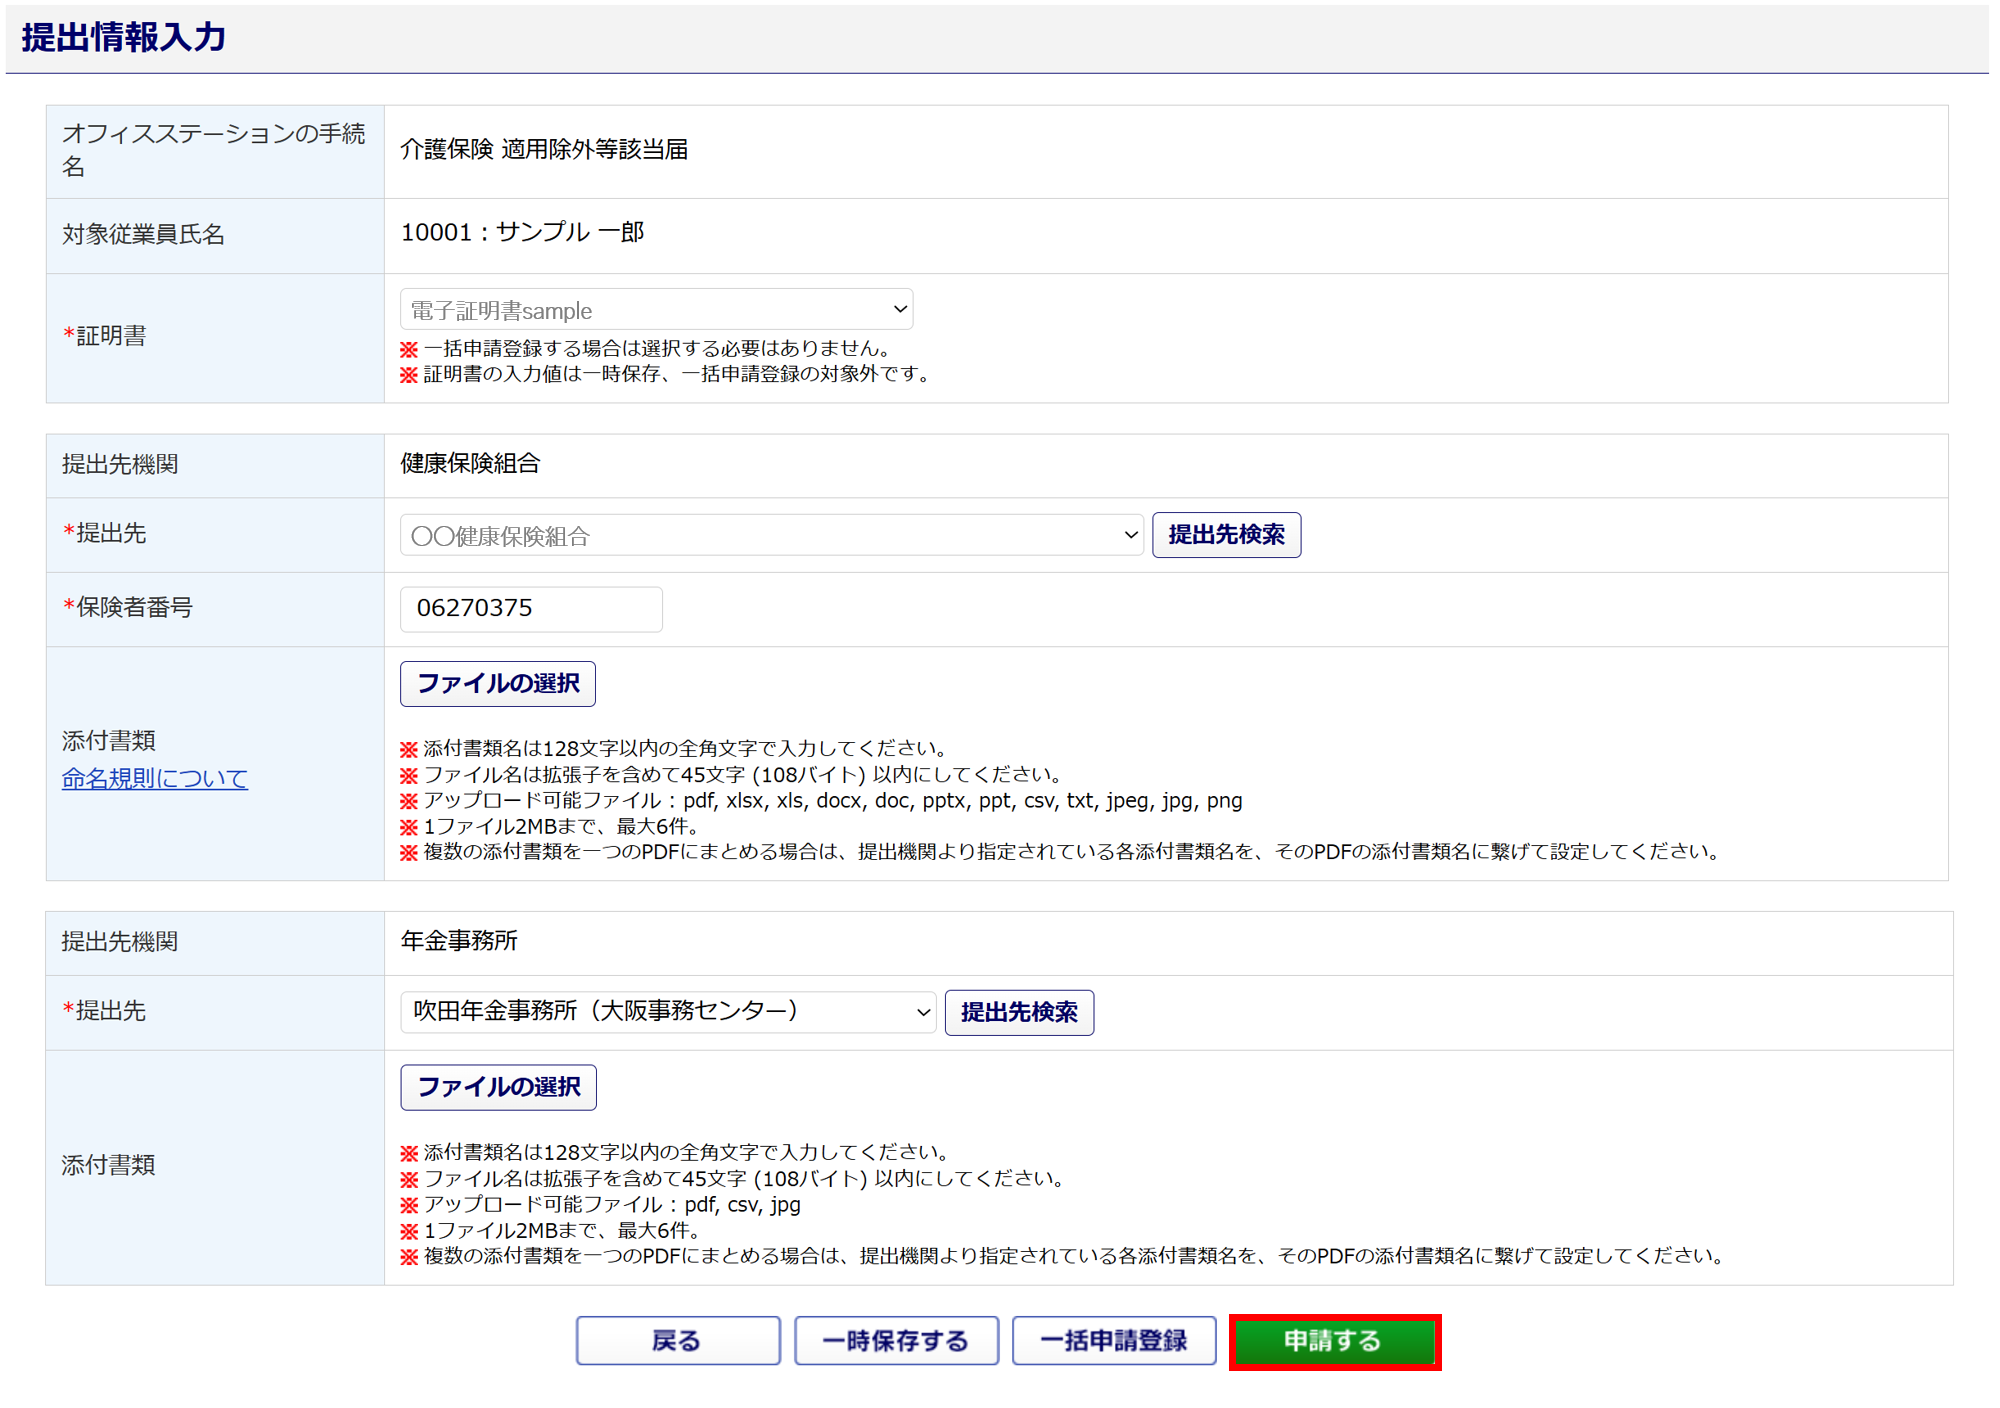Viewport: 2000px width, 1408px height.
Task: Click the employee name 10001：サンプル 一郎
Action: click(522, 233)
